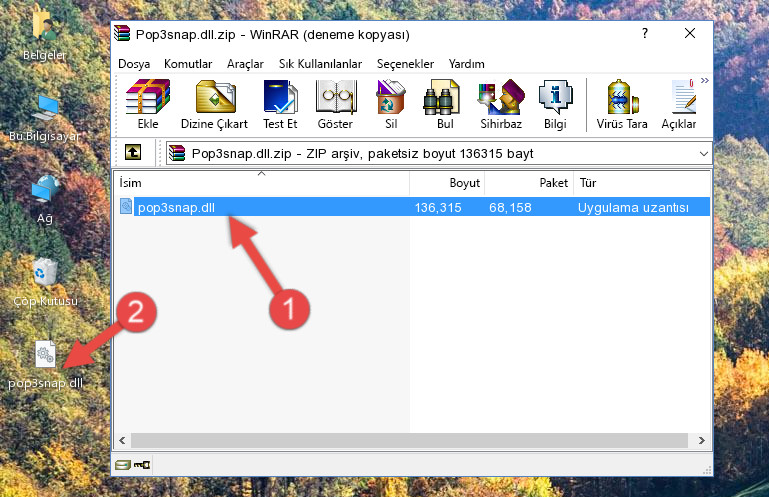The image size is (769, 497).
Task: Click the horizontal scrollbar track
Action: click(410, 440)
